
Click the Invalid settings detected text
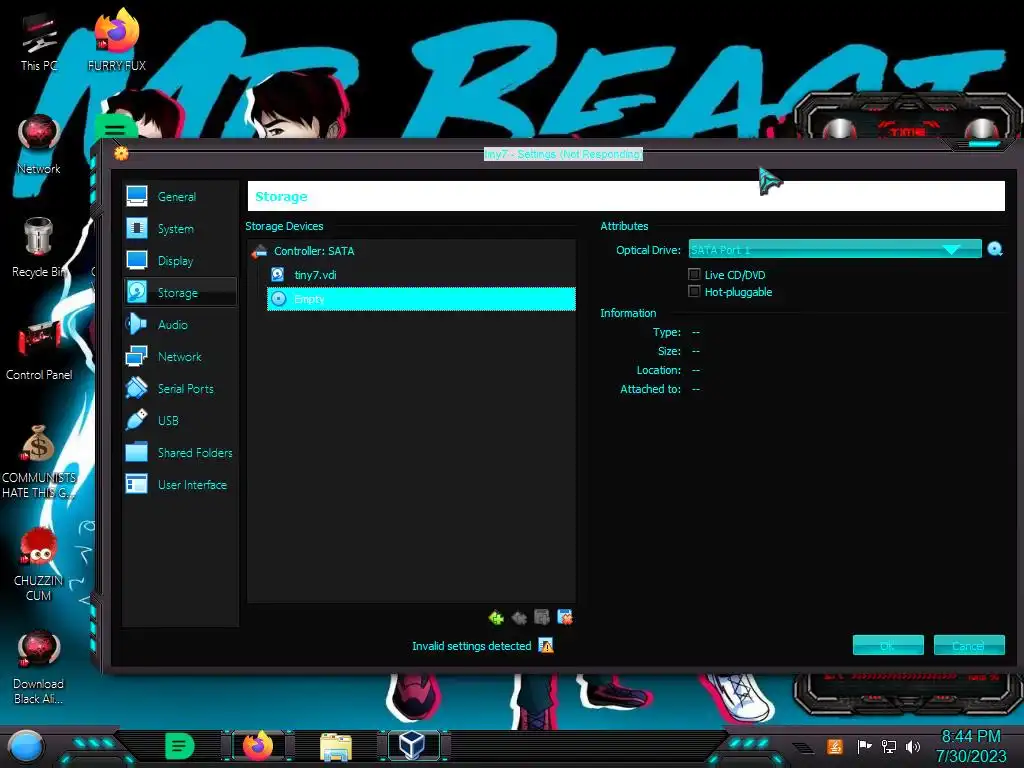472,646
